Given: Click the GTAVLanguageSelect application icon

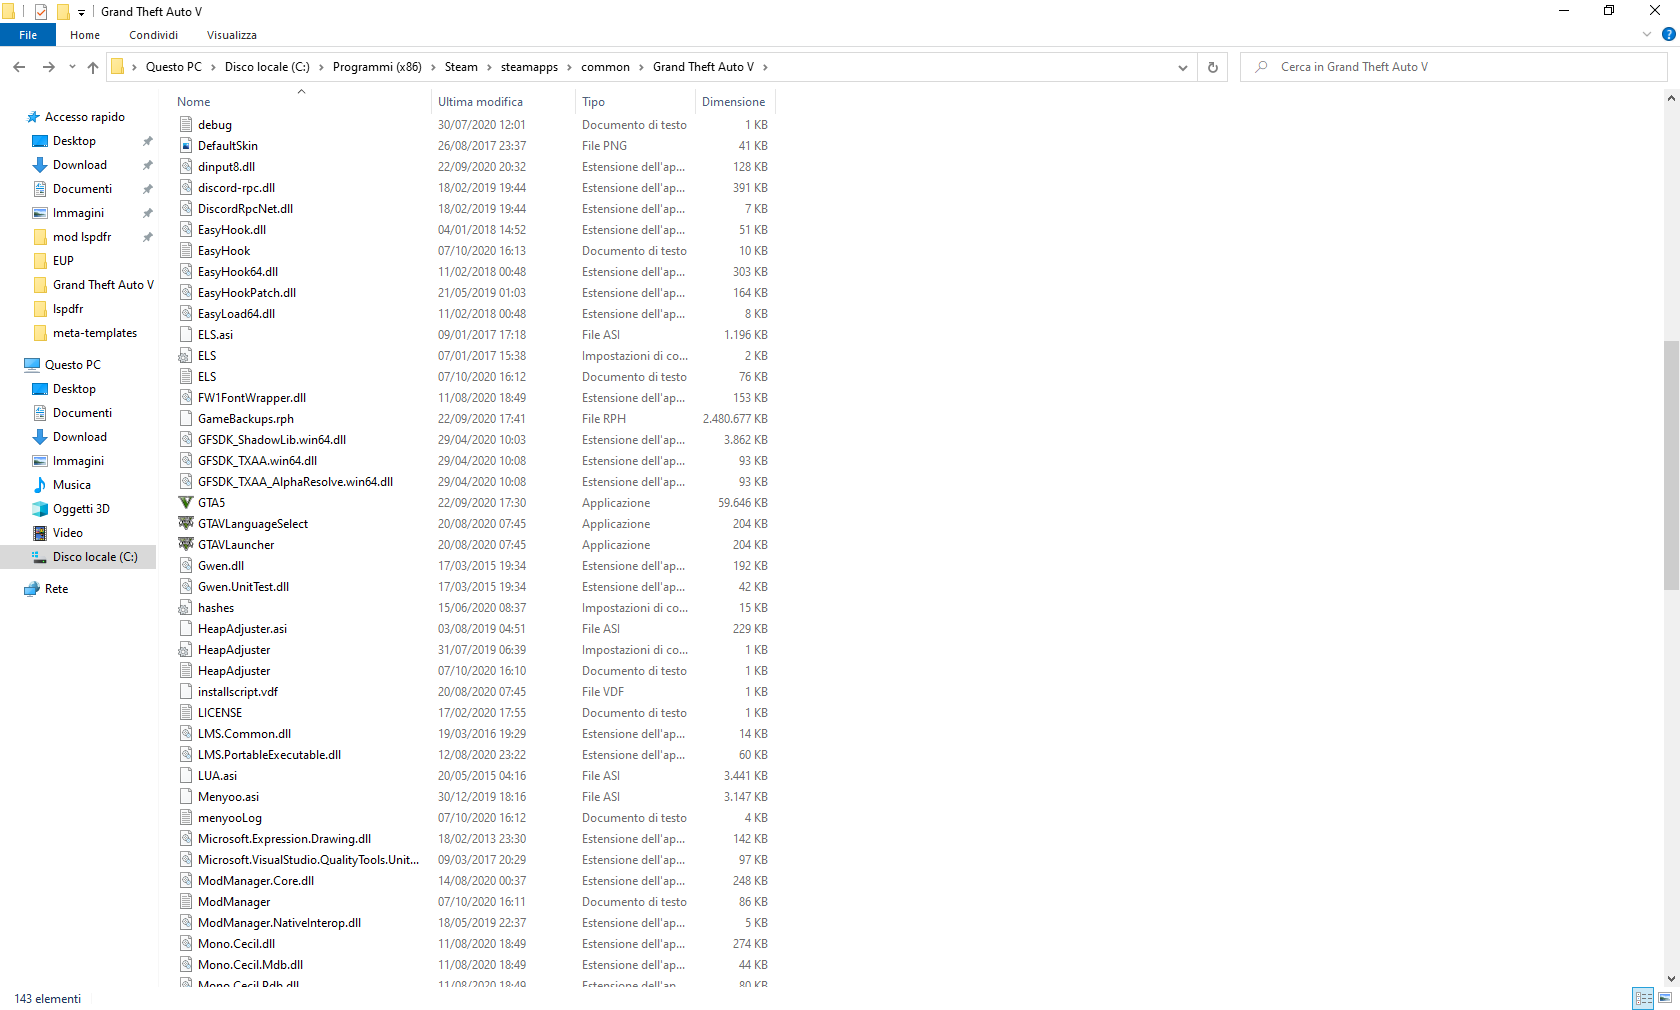Looking at the screenshot, I should [186, 524].
